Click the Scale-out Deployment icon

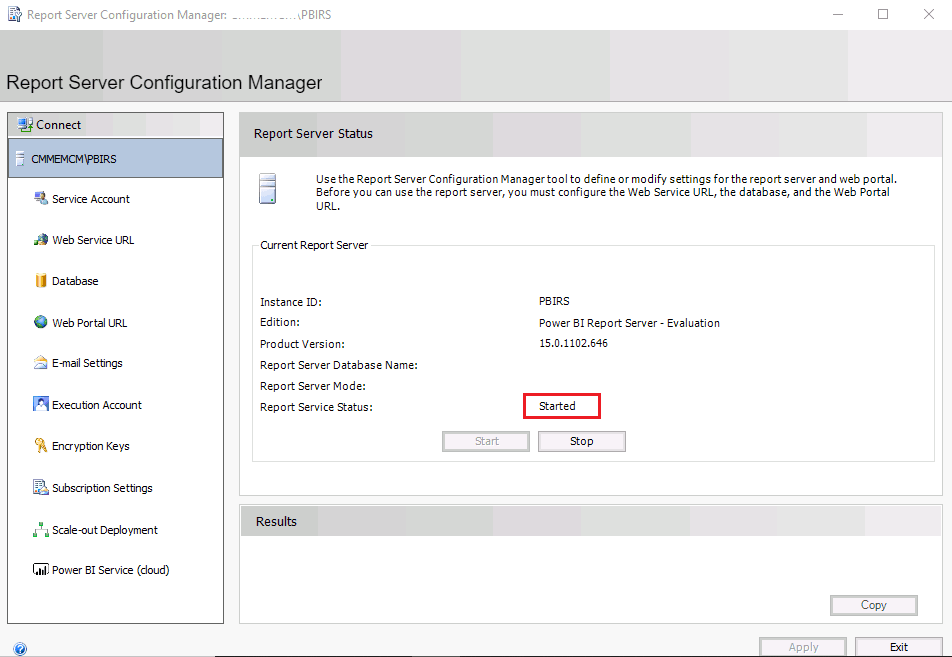point(41,529)
